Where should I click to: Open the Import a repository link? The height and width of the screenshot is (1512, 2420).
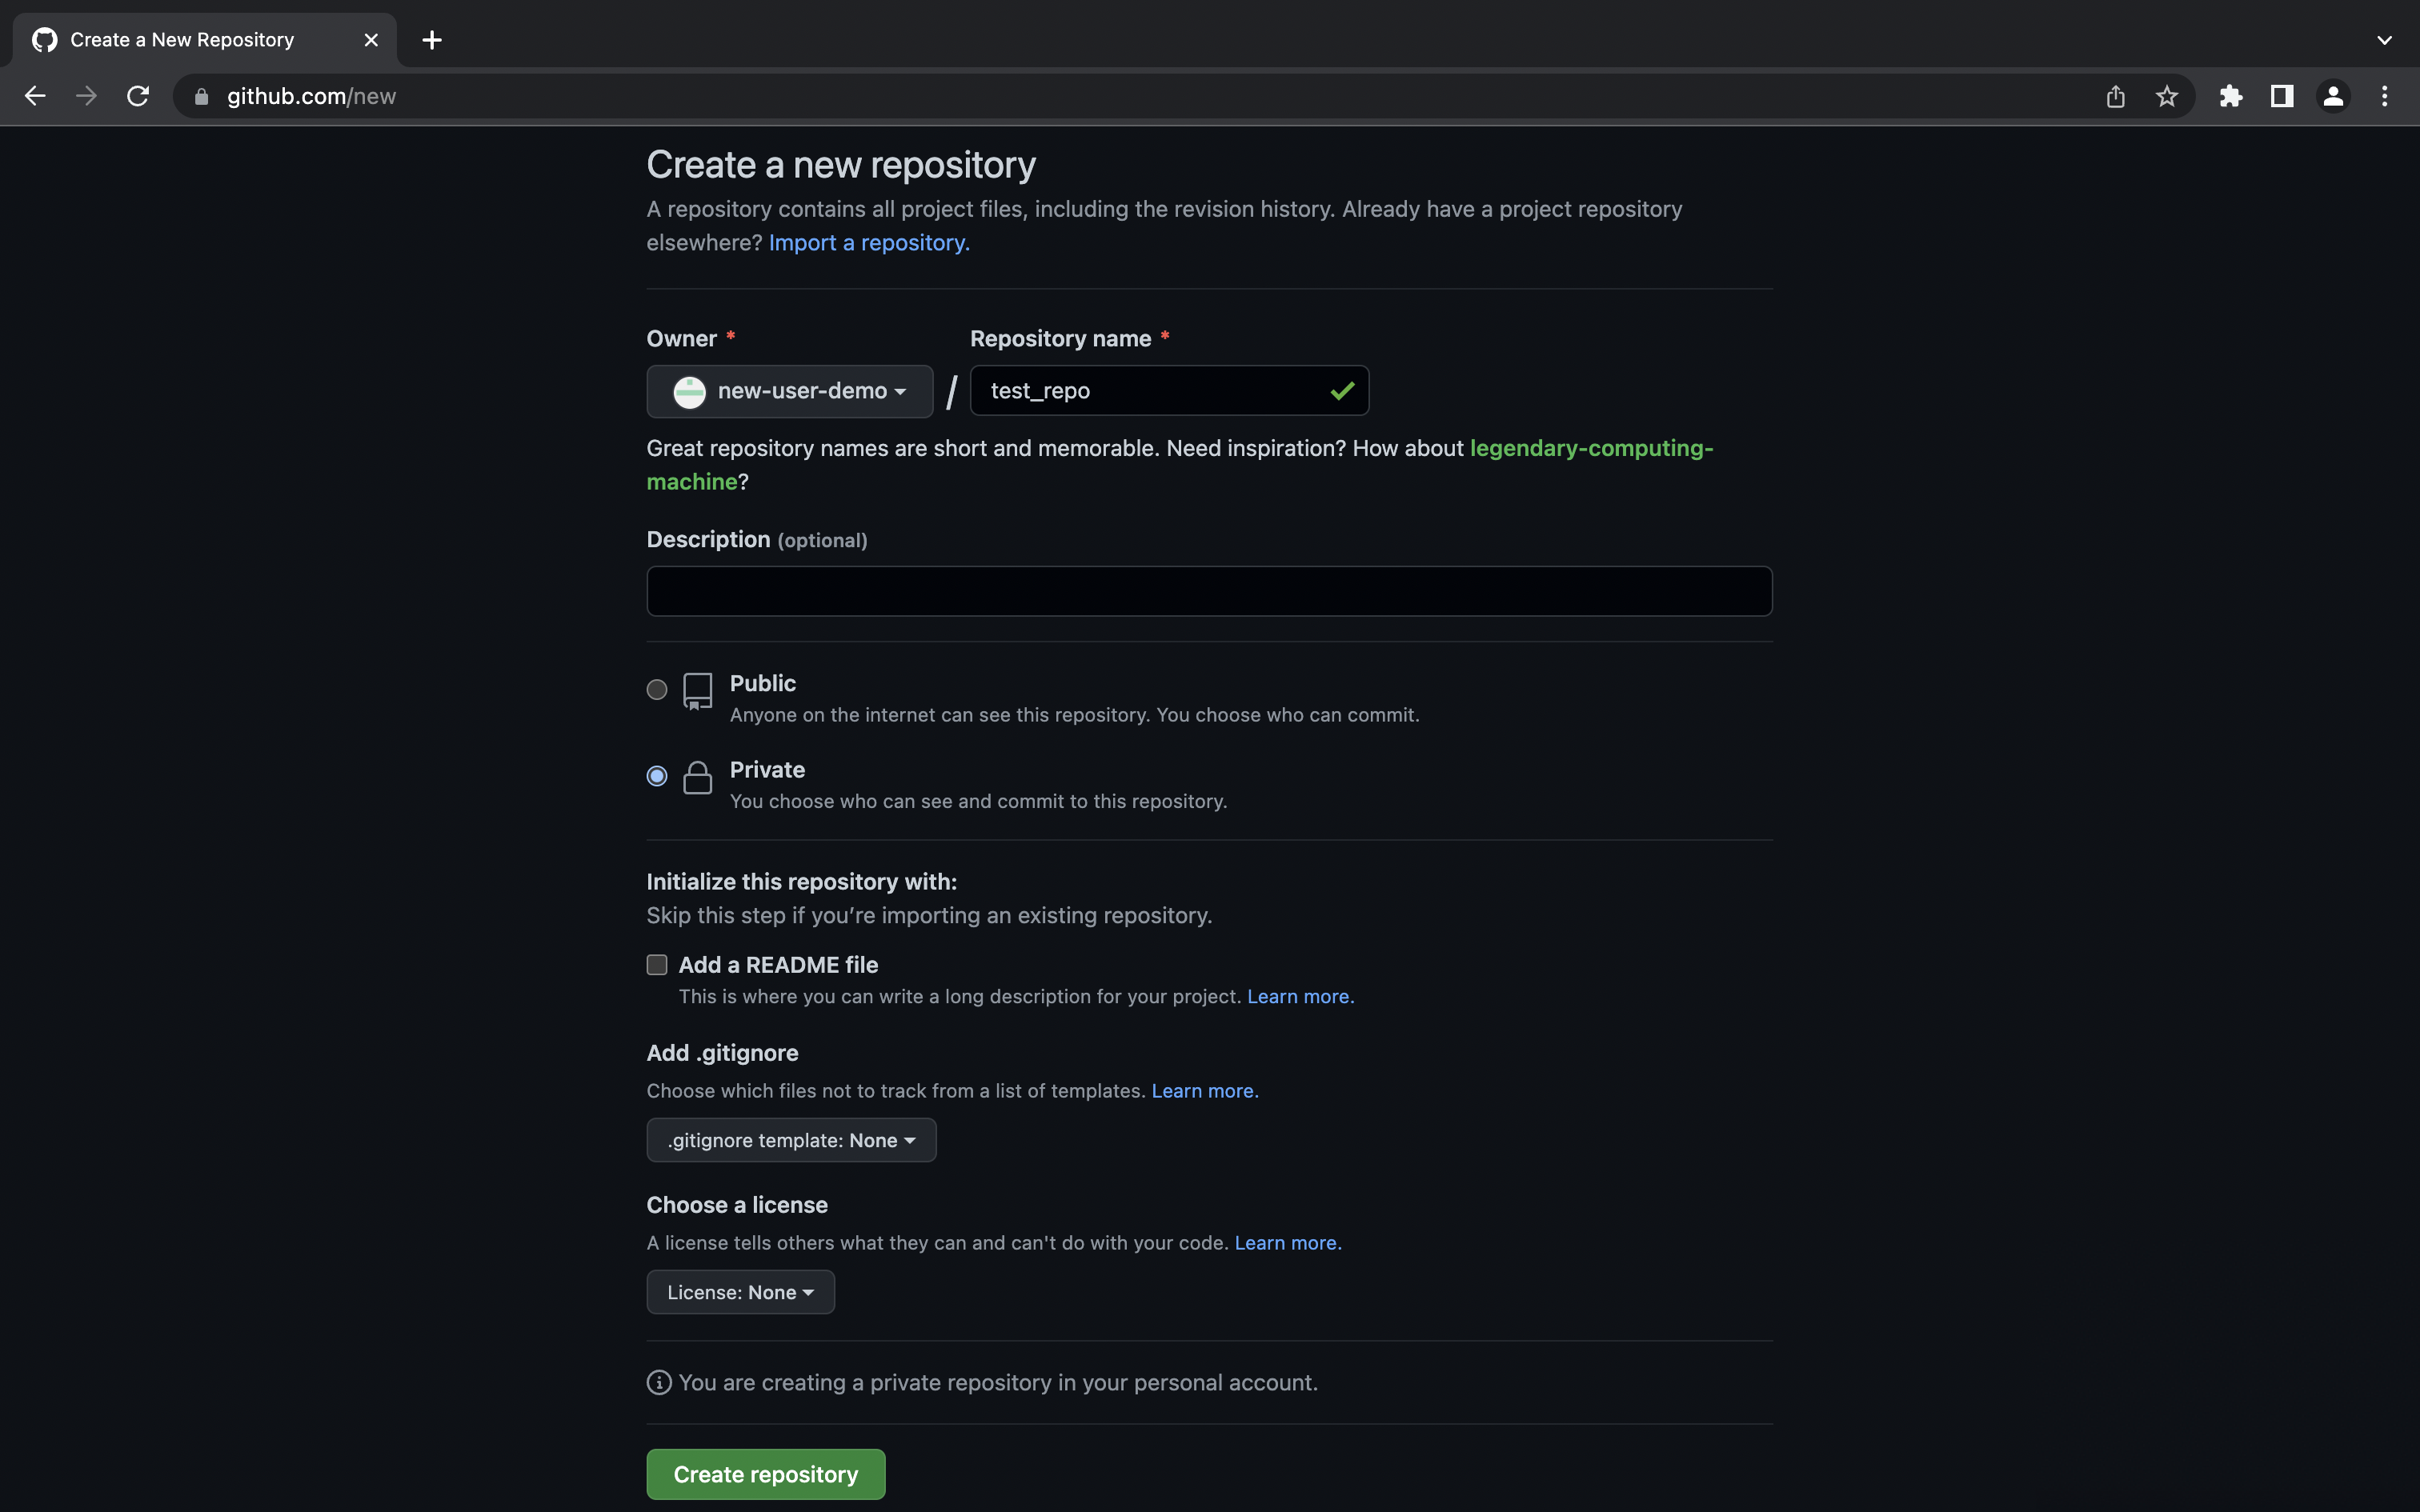tap(869, 243)
